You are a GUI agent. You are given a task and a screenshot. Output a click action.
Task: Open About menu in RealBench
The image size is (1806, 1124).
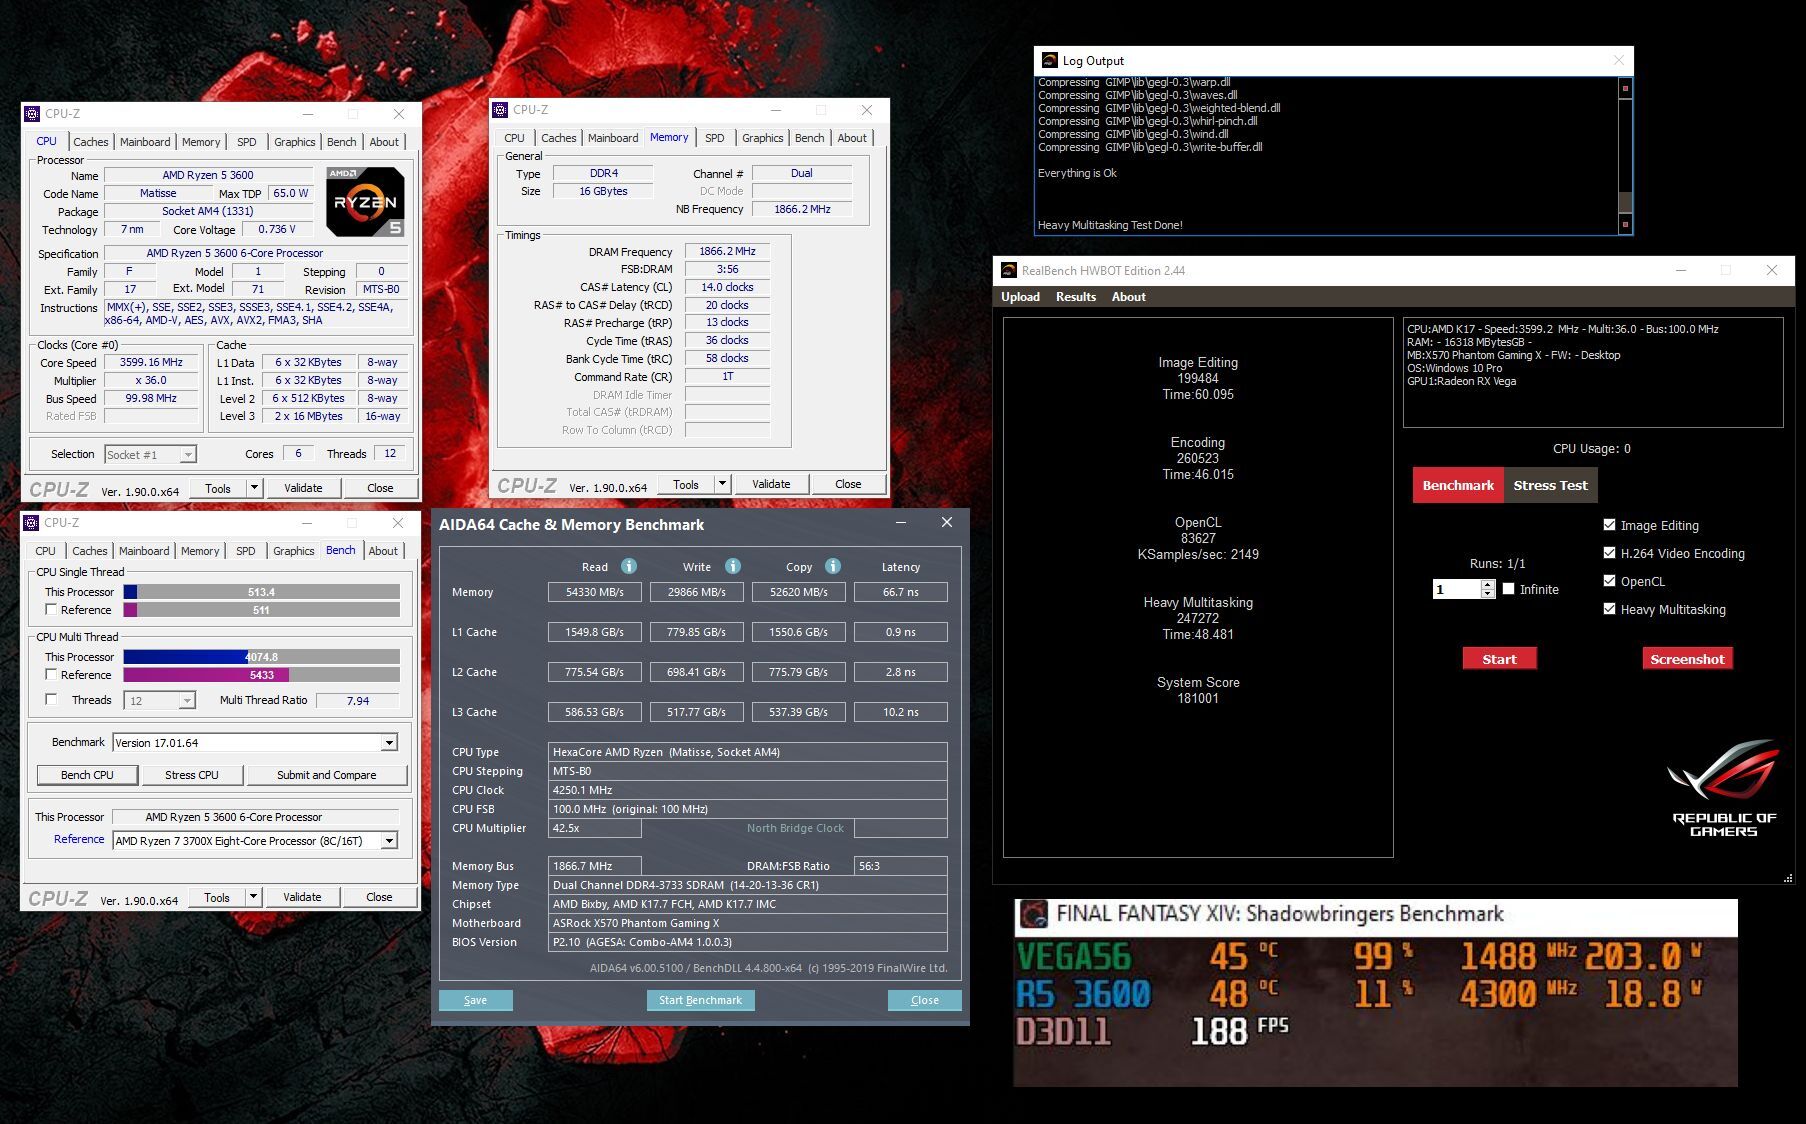1128,297
